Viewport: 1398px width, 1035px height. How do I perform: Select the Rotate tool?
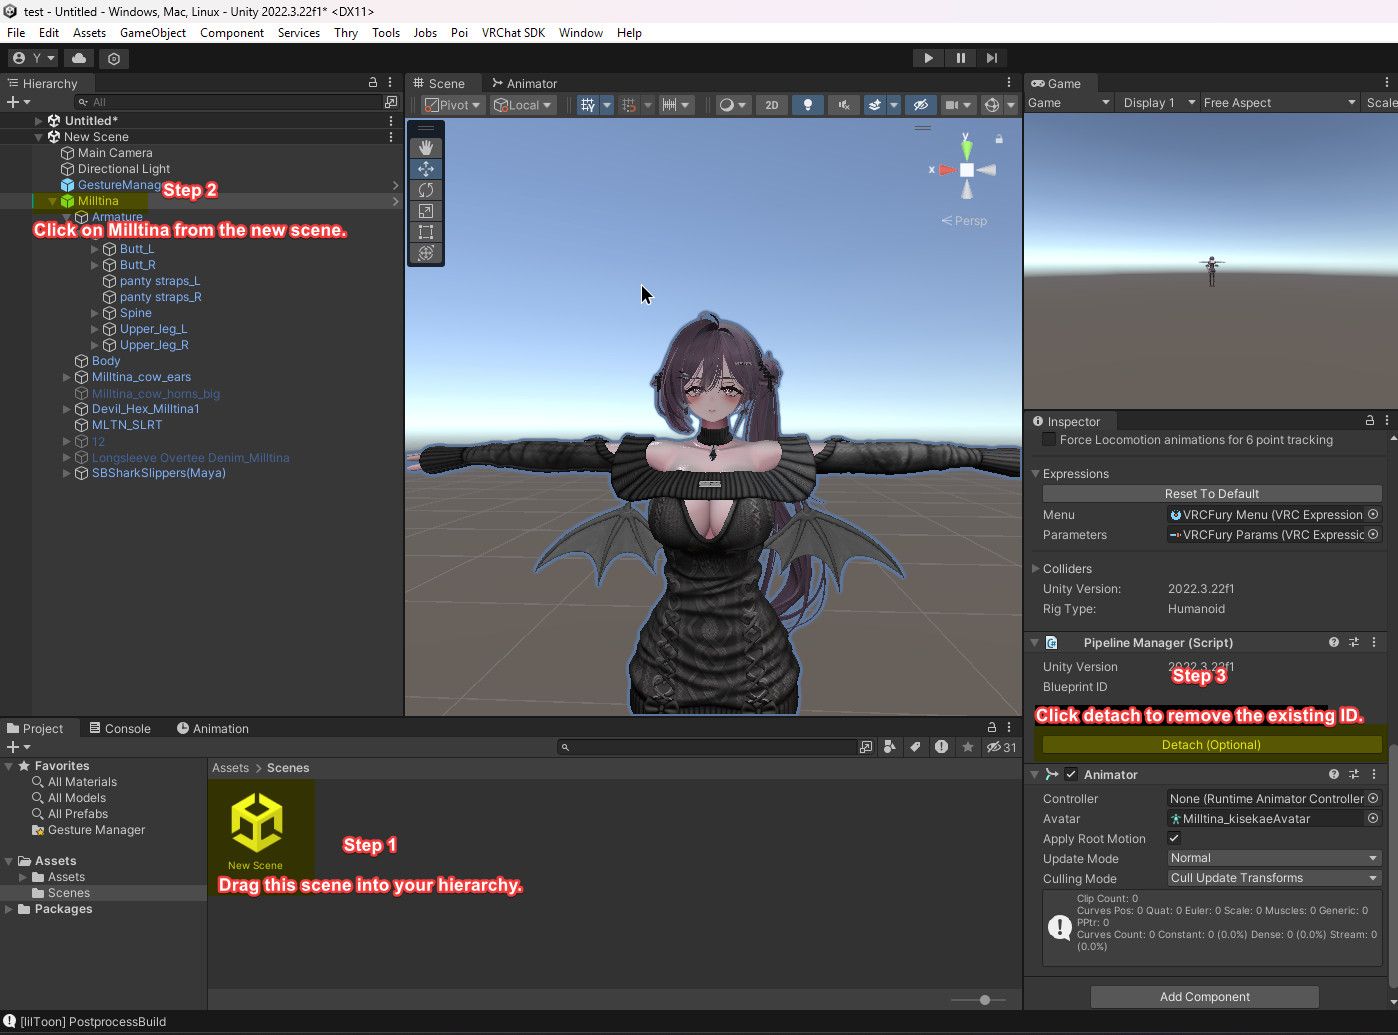(426, 190)
